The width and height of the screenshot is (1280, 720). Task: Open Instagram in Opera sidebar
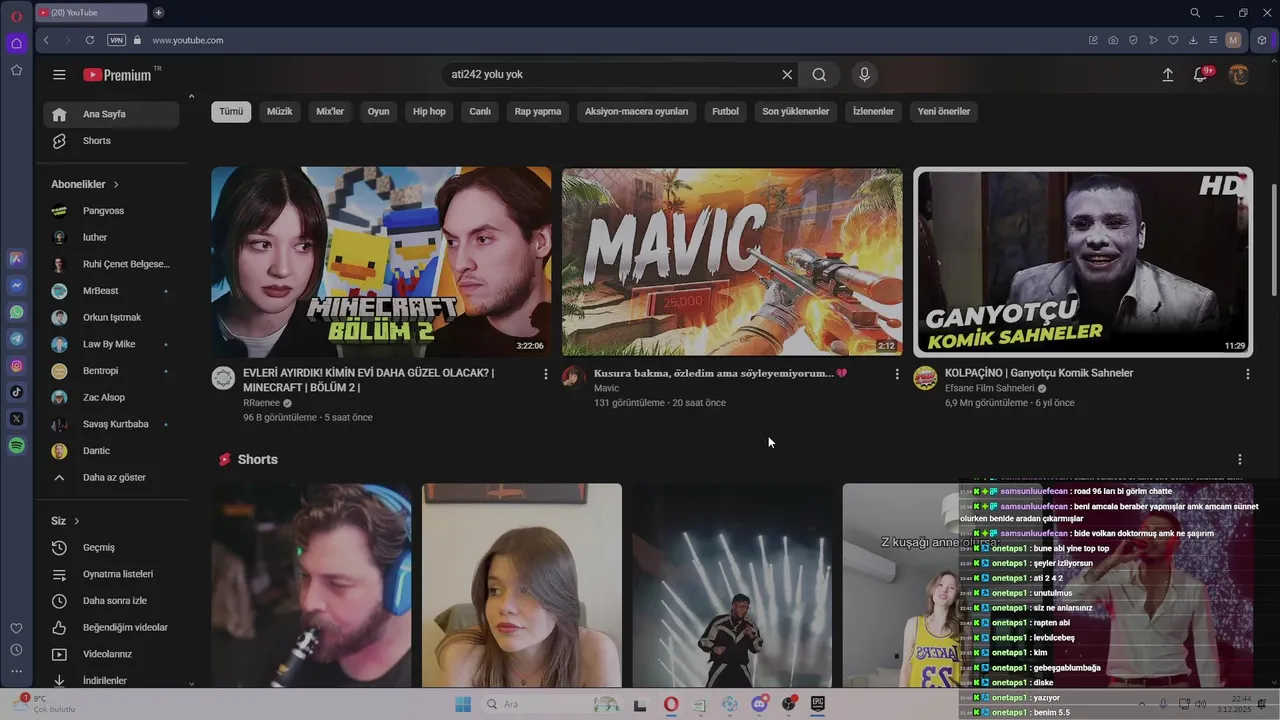pos(17,366)
